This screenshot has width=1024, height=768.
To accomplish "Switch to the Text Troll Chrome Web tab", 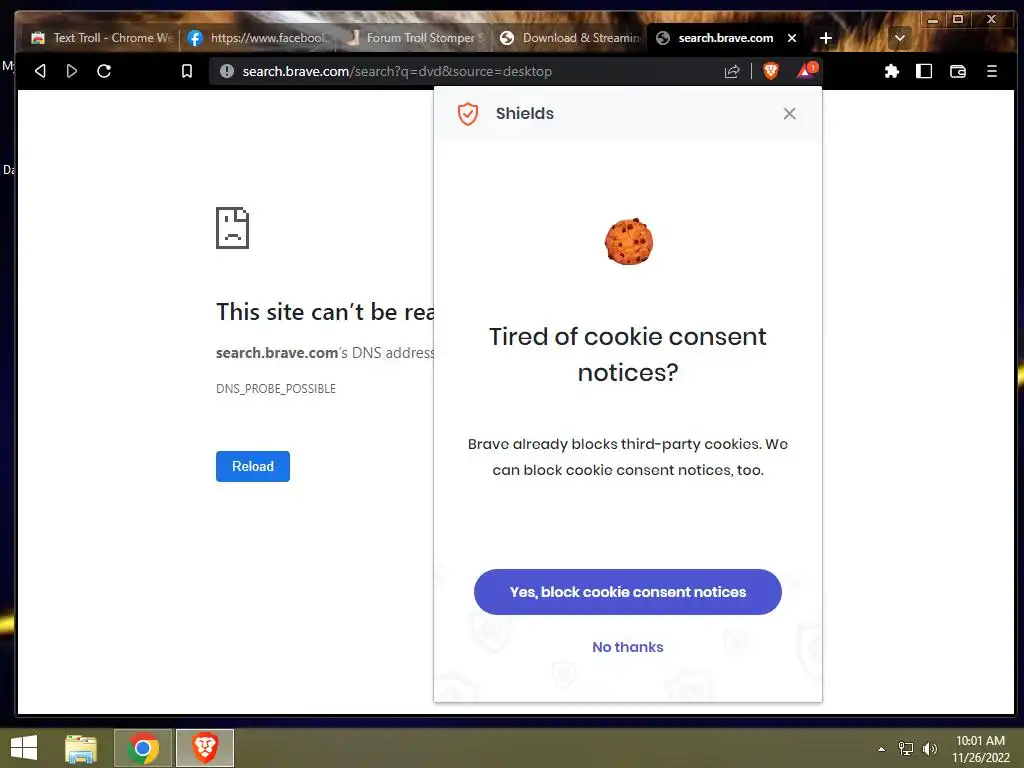I will coord(102,38).
